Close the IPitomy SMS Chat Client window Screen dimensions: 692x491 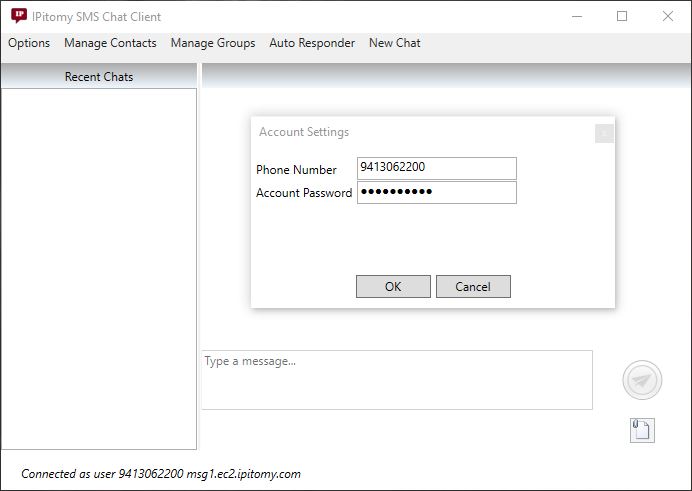coord(668,16)
